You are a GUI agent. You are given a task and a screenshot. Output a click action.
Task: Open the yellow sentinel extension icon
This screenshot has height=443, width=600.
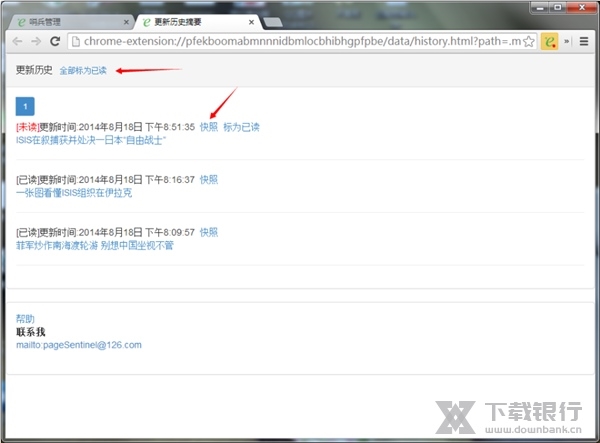[x=549, y=41]
